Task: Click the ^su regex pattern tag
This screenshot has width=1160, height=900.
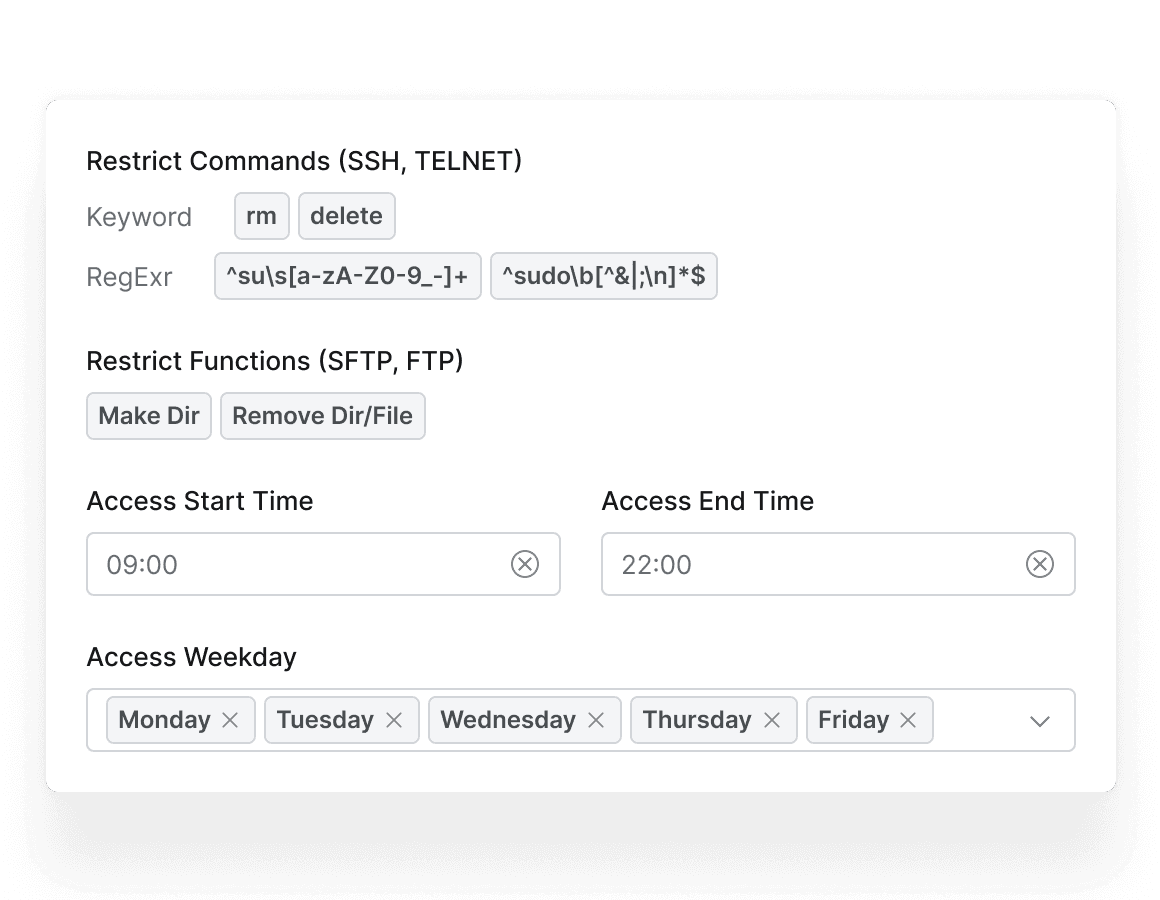Action: (348, 276)
